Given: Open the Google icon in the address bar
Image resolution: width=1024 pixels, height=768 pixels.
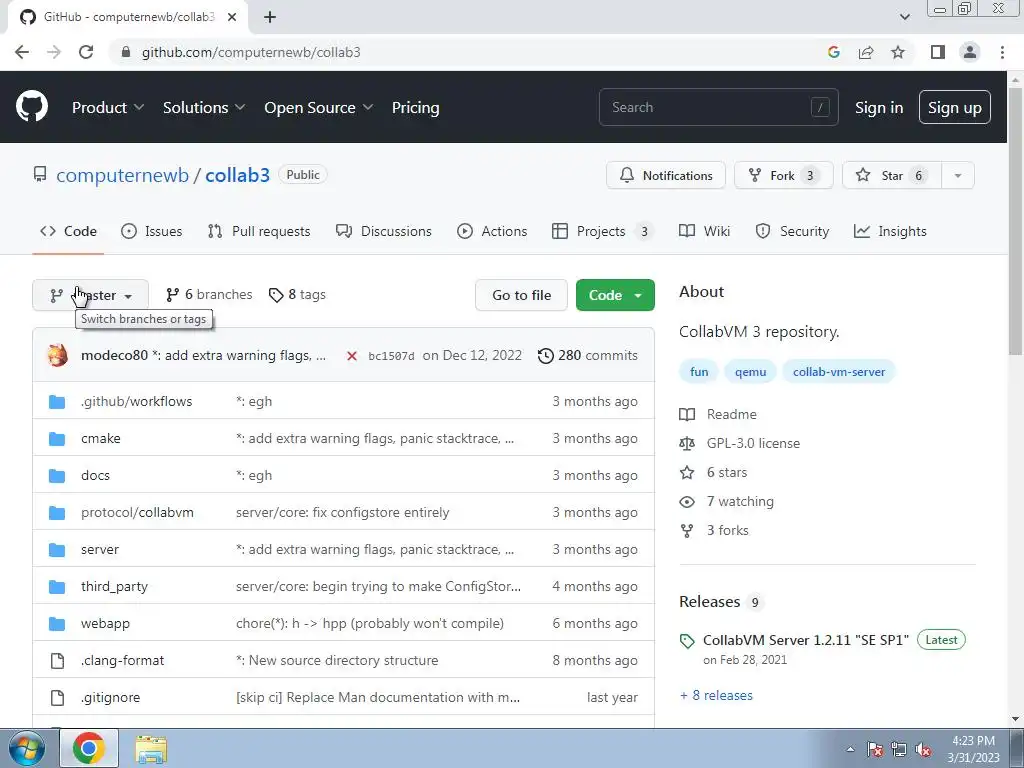Looking at the screenshot, I should [833, 52].
